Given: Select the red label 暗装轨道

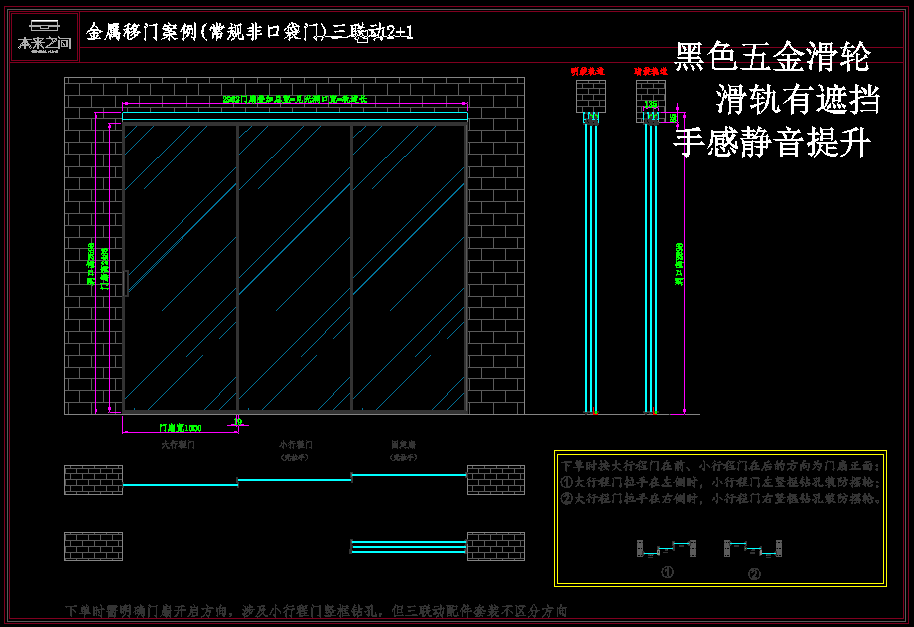Looking at the screenshot, I should (x=651, y=72).
